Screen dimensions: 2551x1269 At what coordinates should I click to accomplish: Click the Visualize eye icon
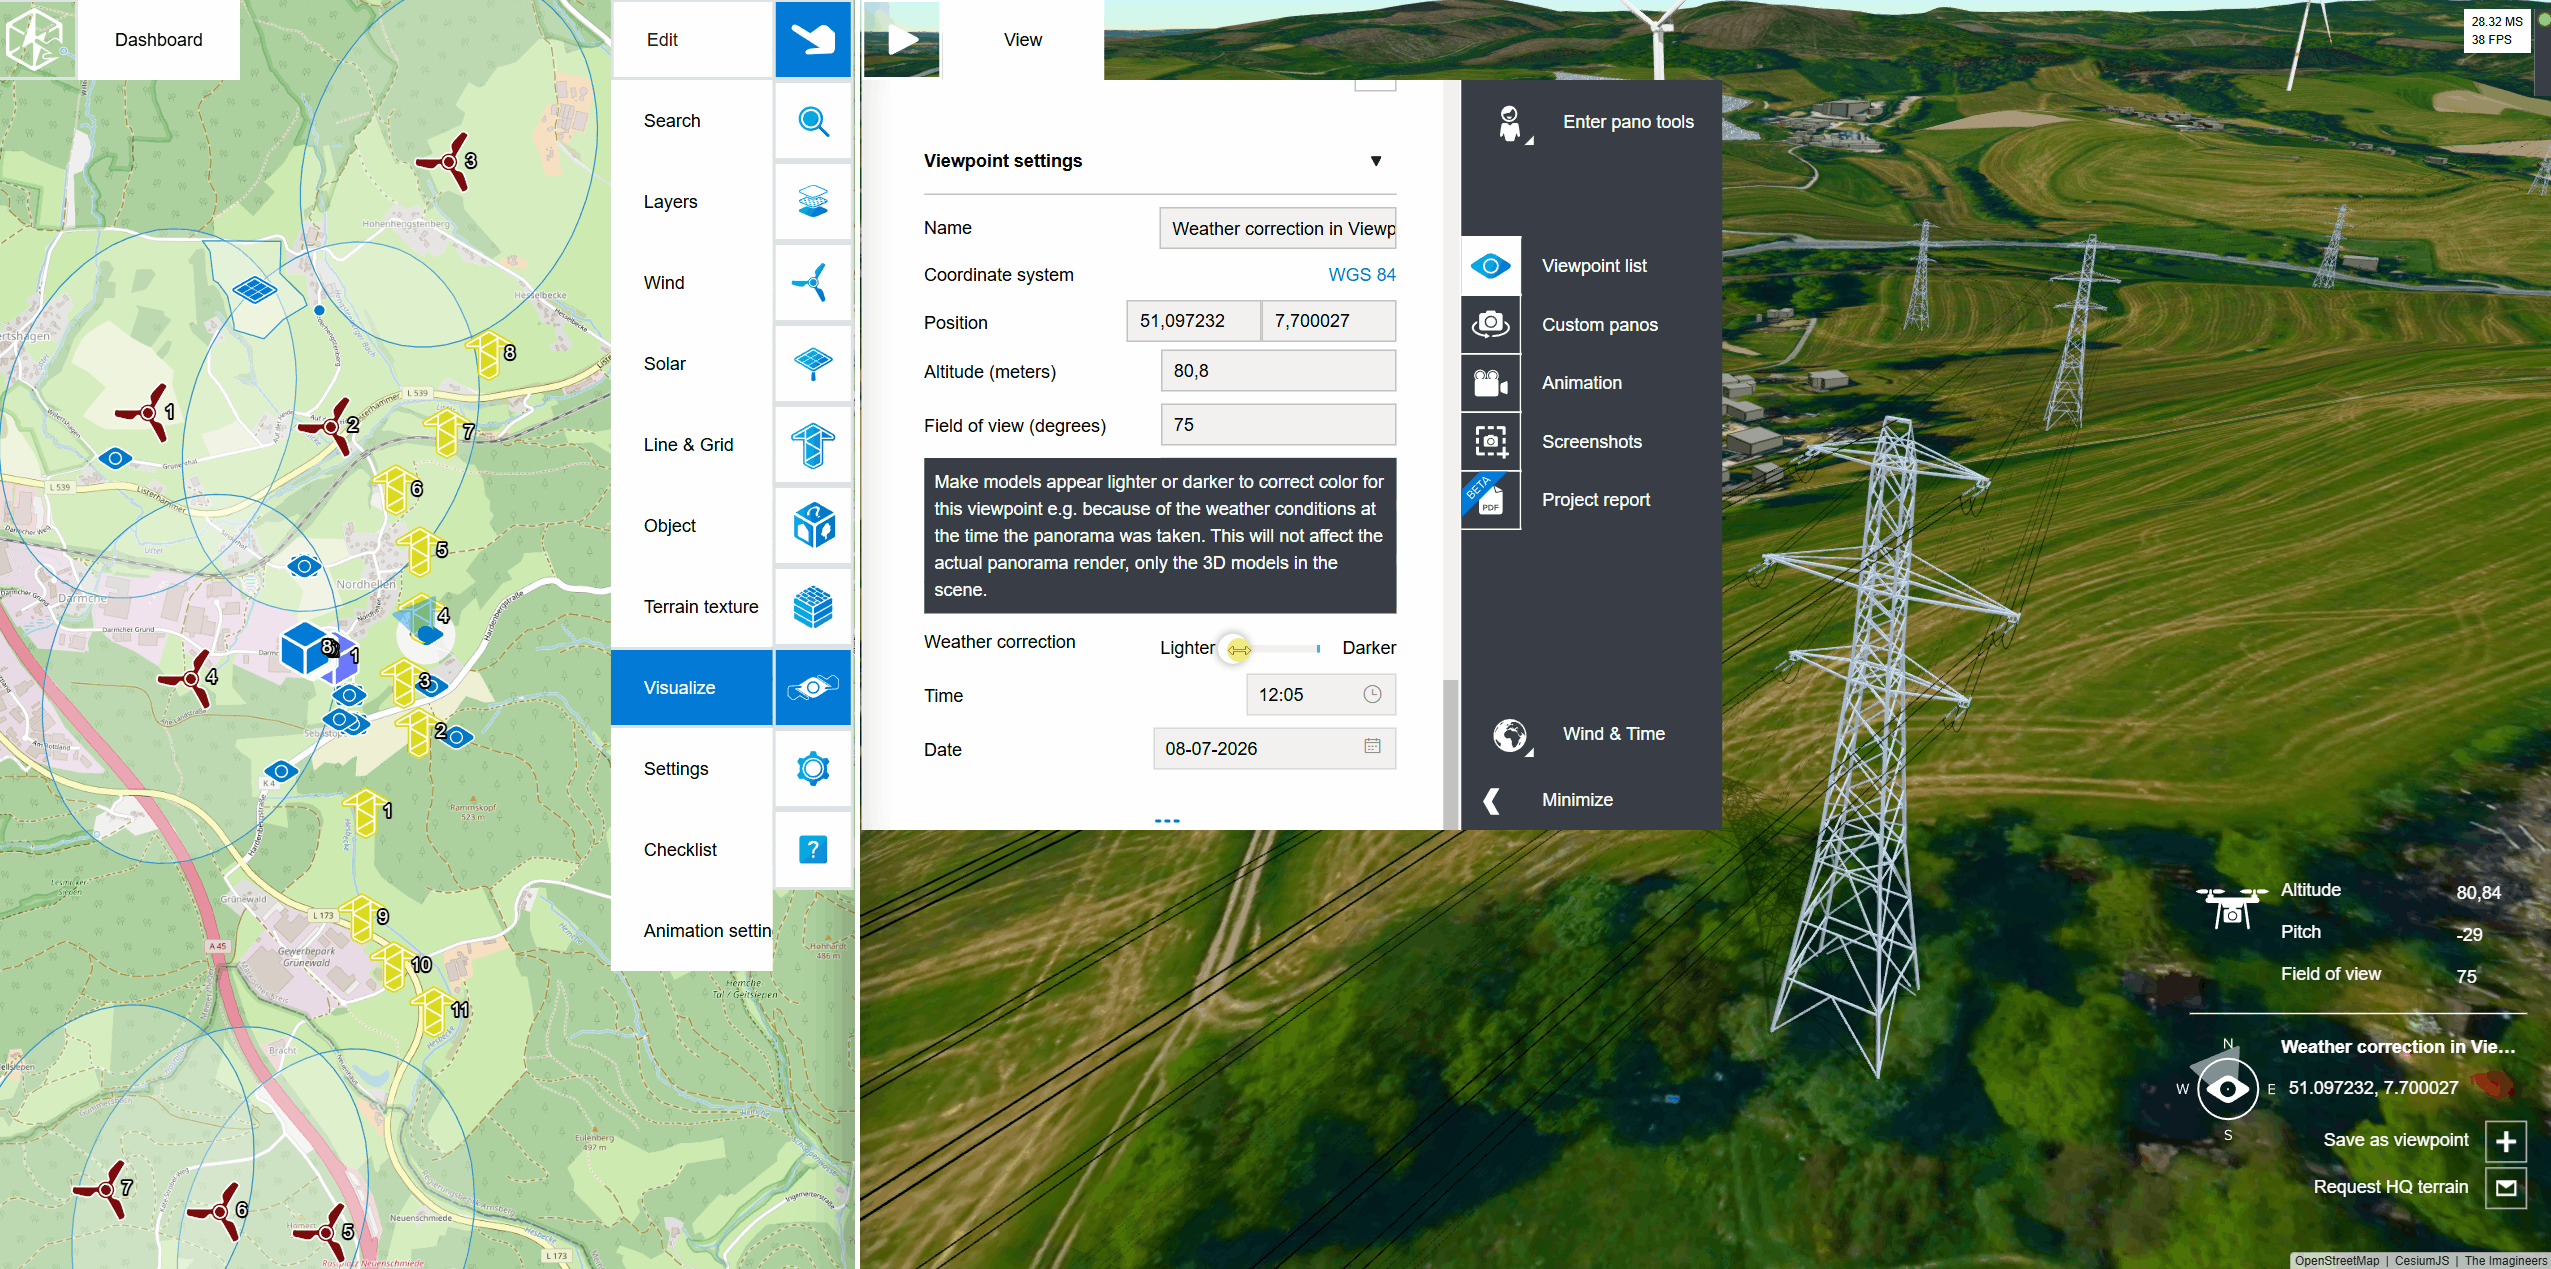(x=813, y=688)
